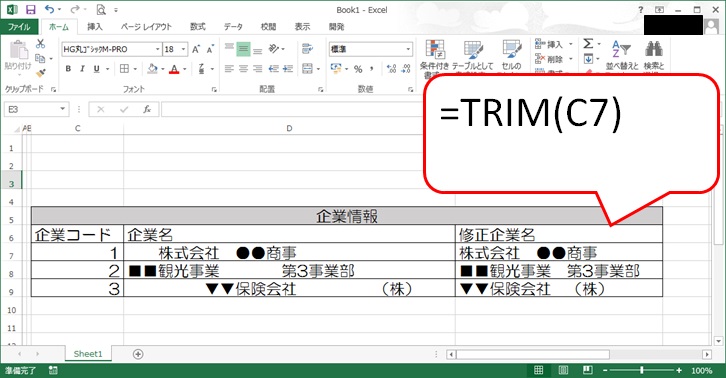
Task: Toggle Align Right horizontal alignment
Action: click(258, 69)
